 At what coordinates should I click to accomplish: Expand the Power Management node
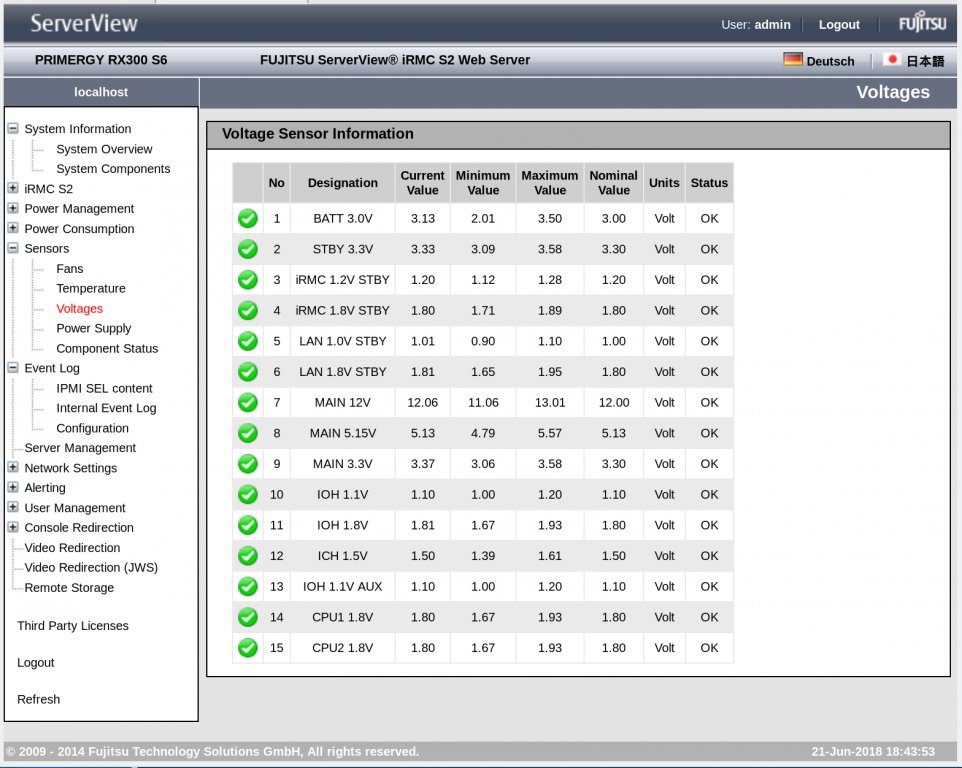(x=13, y=208)
